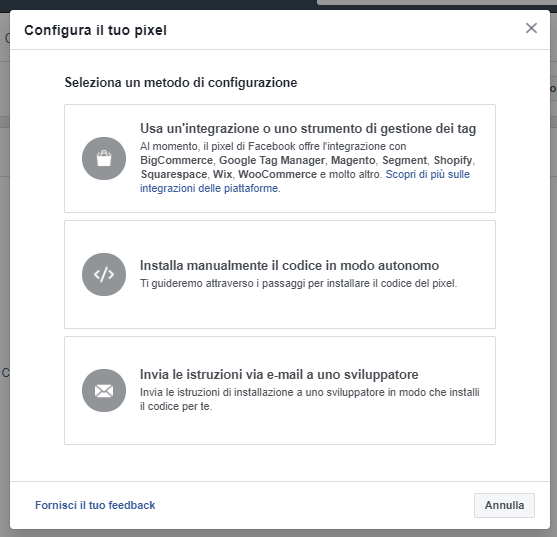Click the envelope email instructions icon
Screen dimensions: 557x537
coord(104,390)
